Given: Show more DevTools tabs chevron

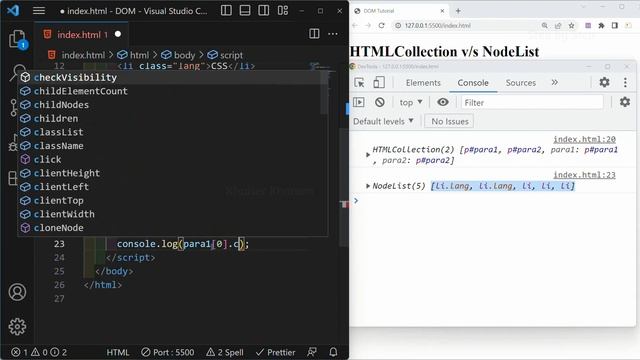Looking at the screenshot, I should tap(554, 82).
